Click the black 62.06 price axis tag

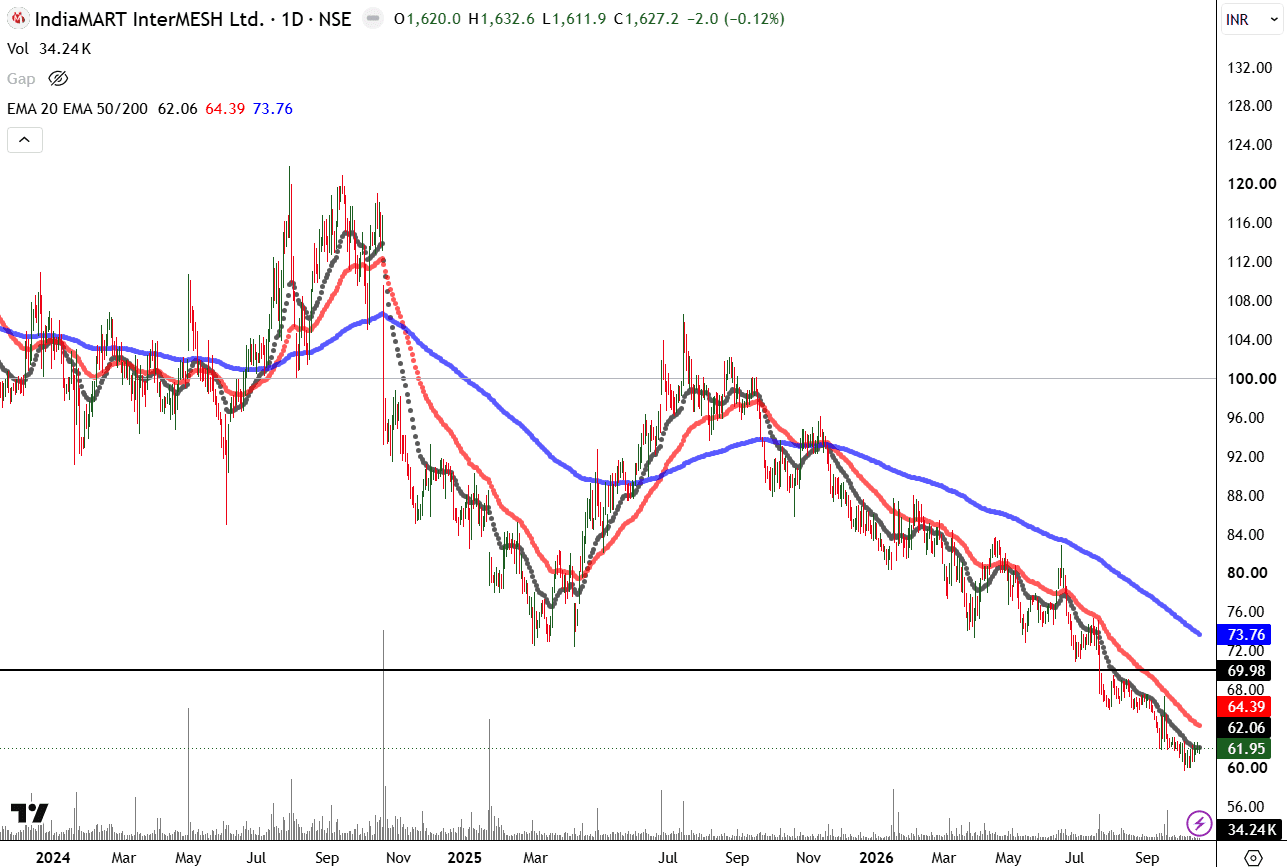[x=1245, y=728]
